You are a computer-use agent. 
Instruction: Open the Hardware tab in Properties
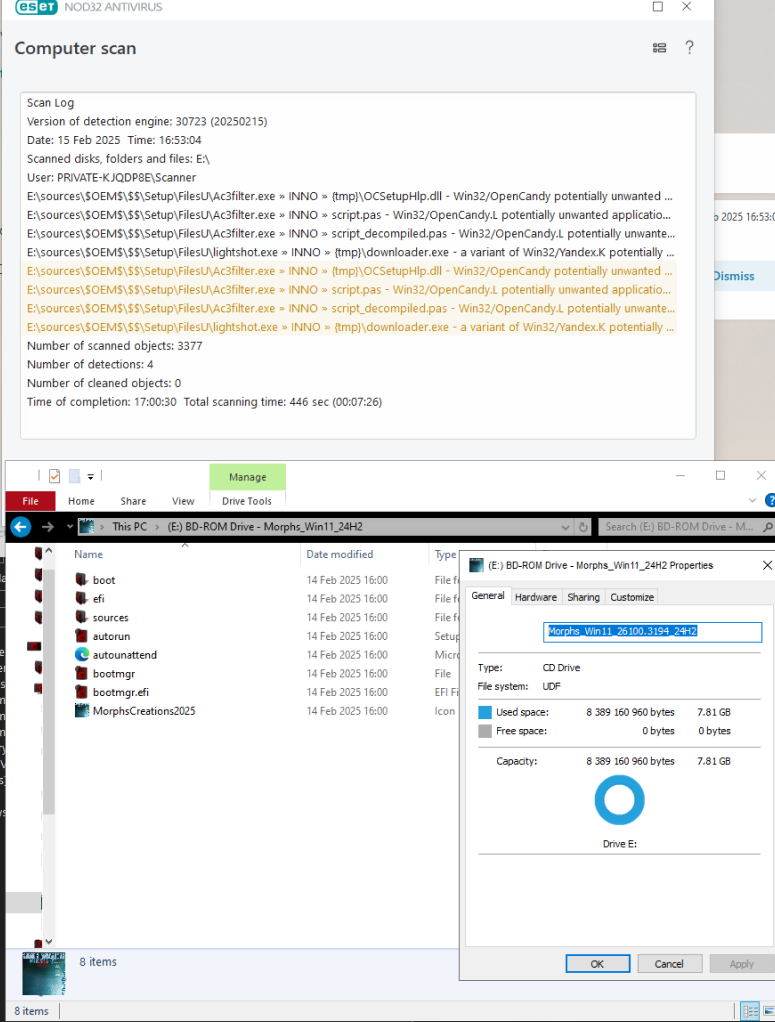(536, 597)
